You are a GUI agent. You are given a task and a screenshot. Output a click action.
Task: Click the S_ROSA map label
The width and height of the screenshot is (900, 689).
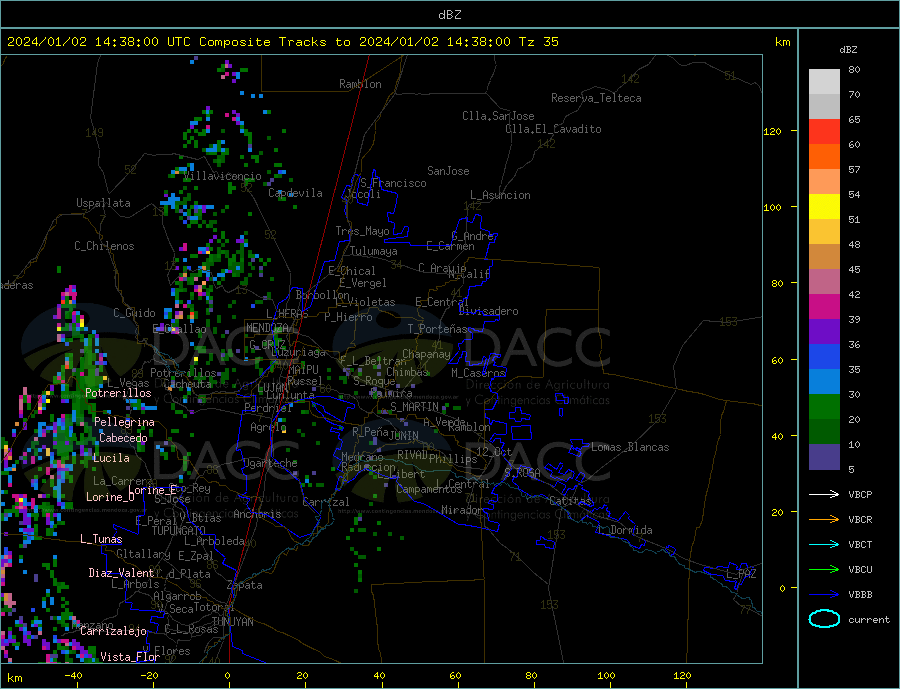(522, 473)
